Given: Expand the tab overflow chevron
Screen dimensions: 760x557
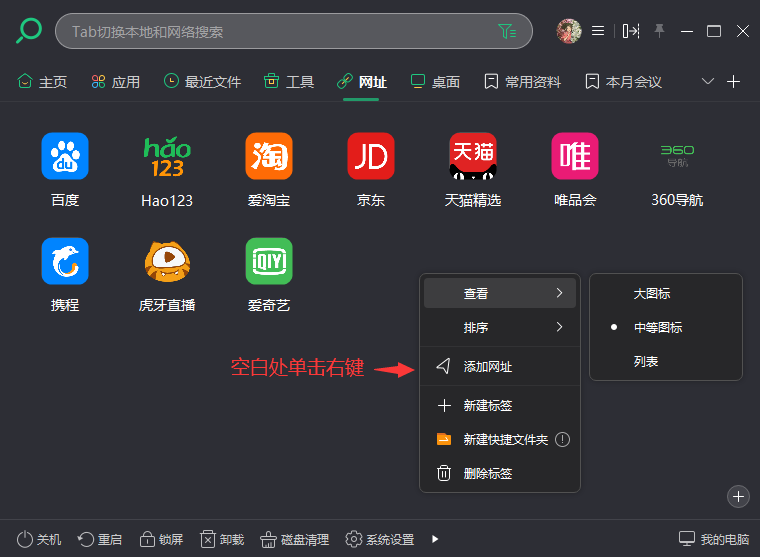Looking at the screenshot, I should (x=708, y=81).
